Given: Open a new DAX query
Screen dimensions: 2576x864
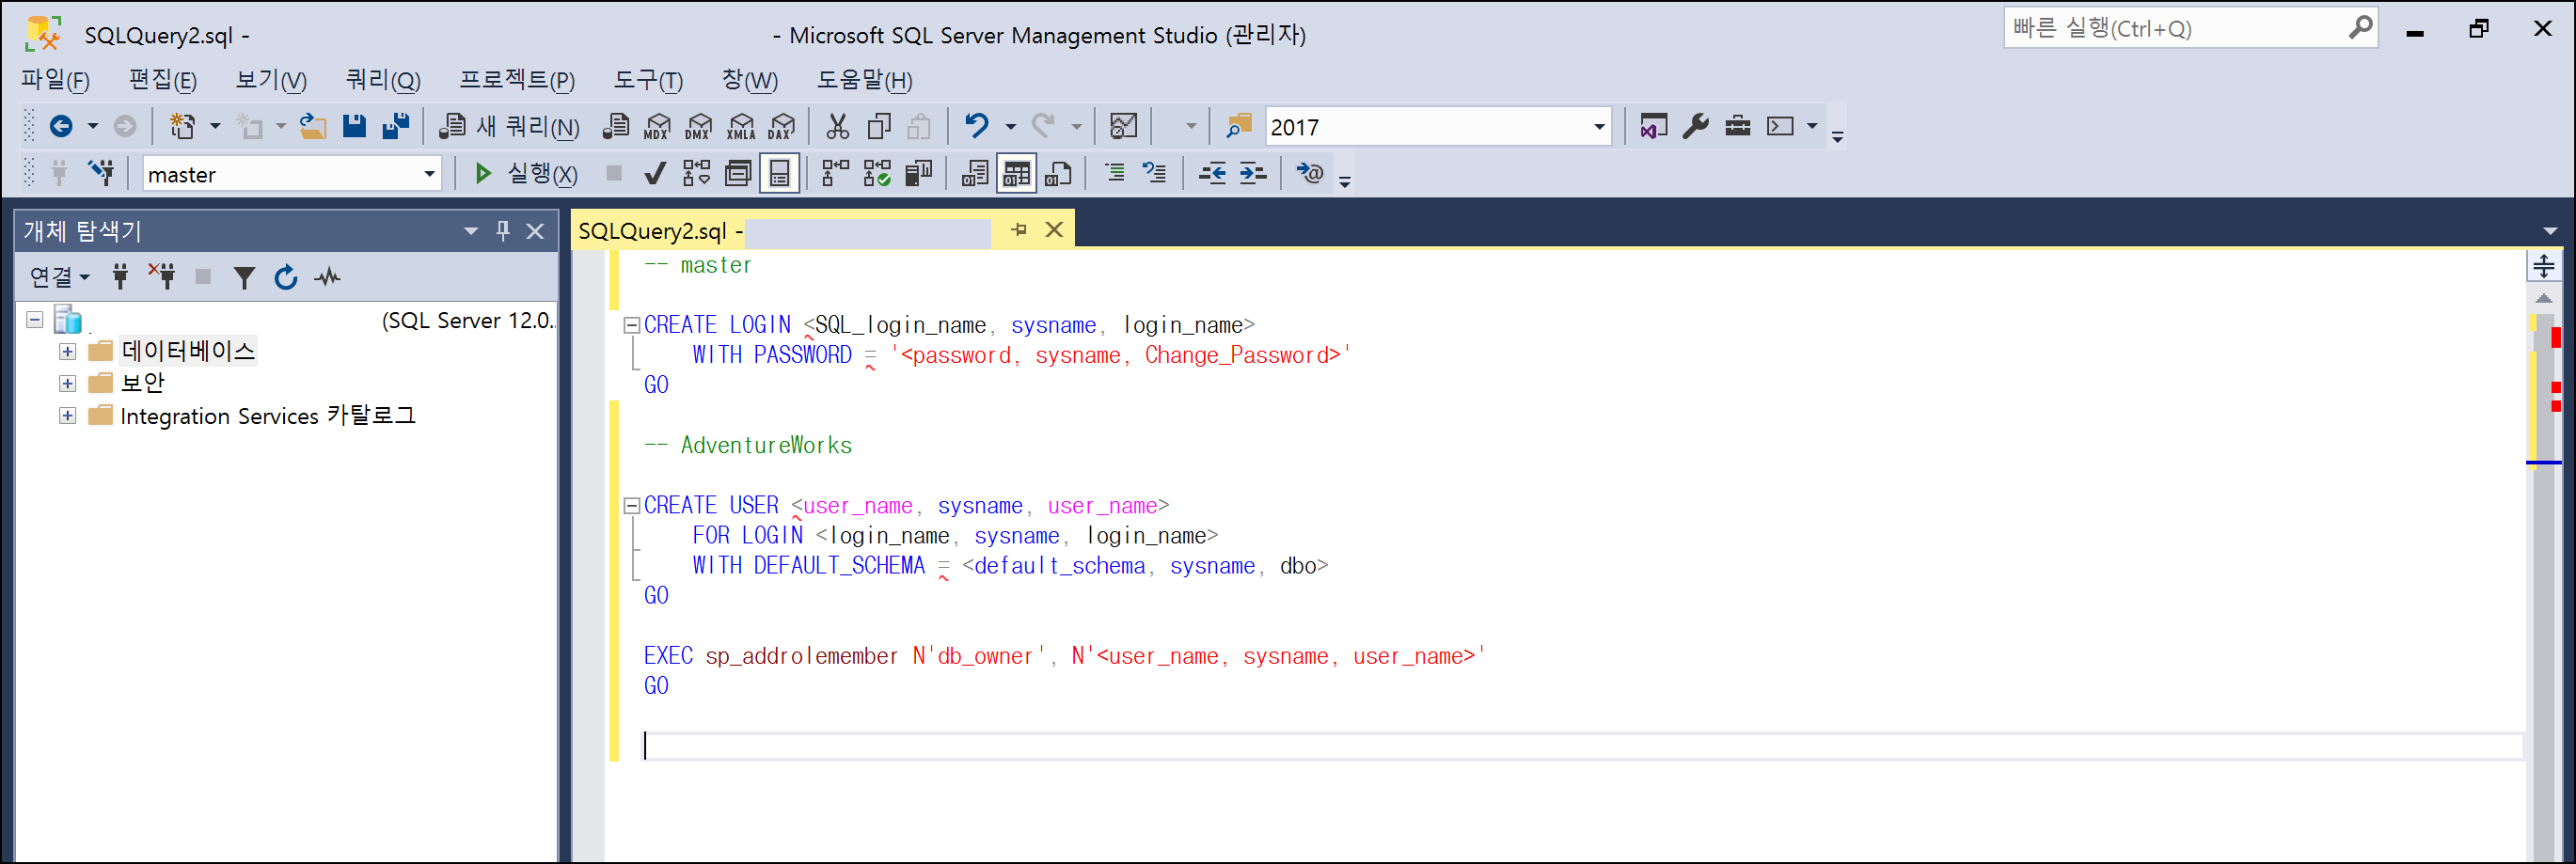Looking at the screenshot, I should pos(782,126).
